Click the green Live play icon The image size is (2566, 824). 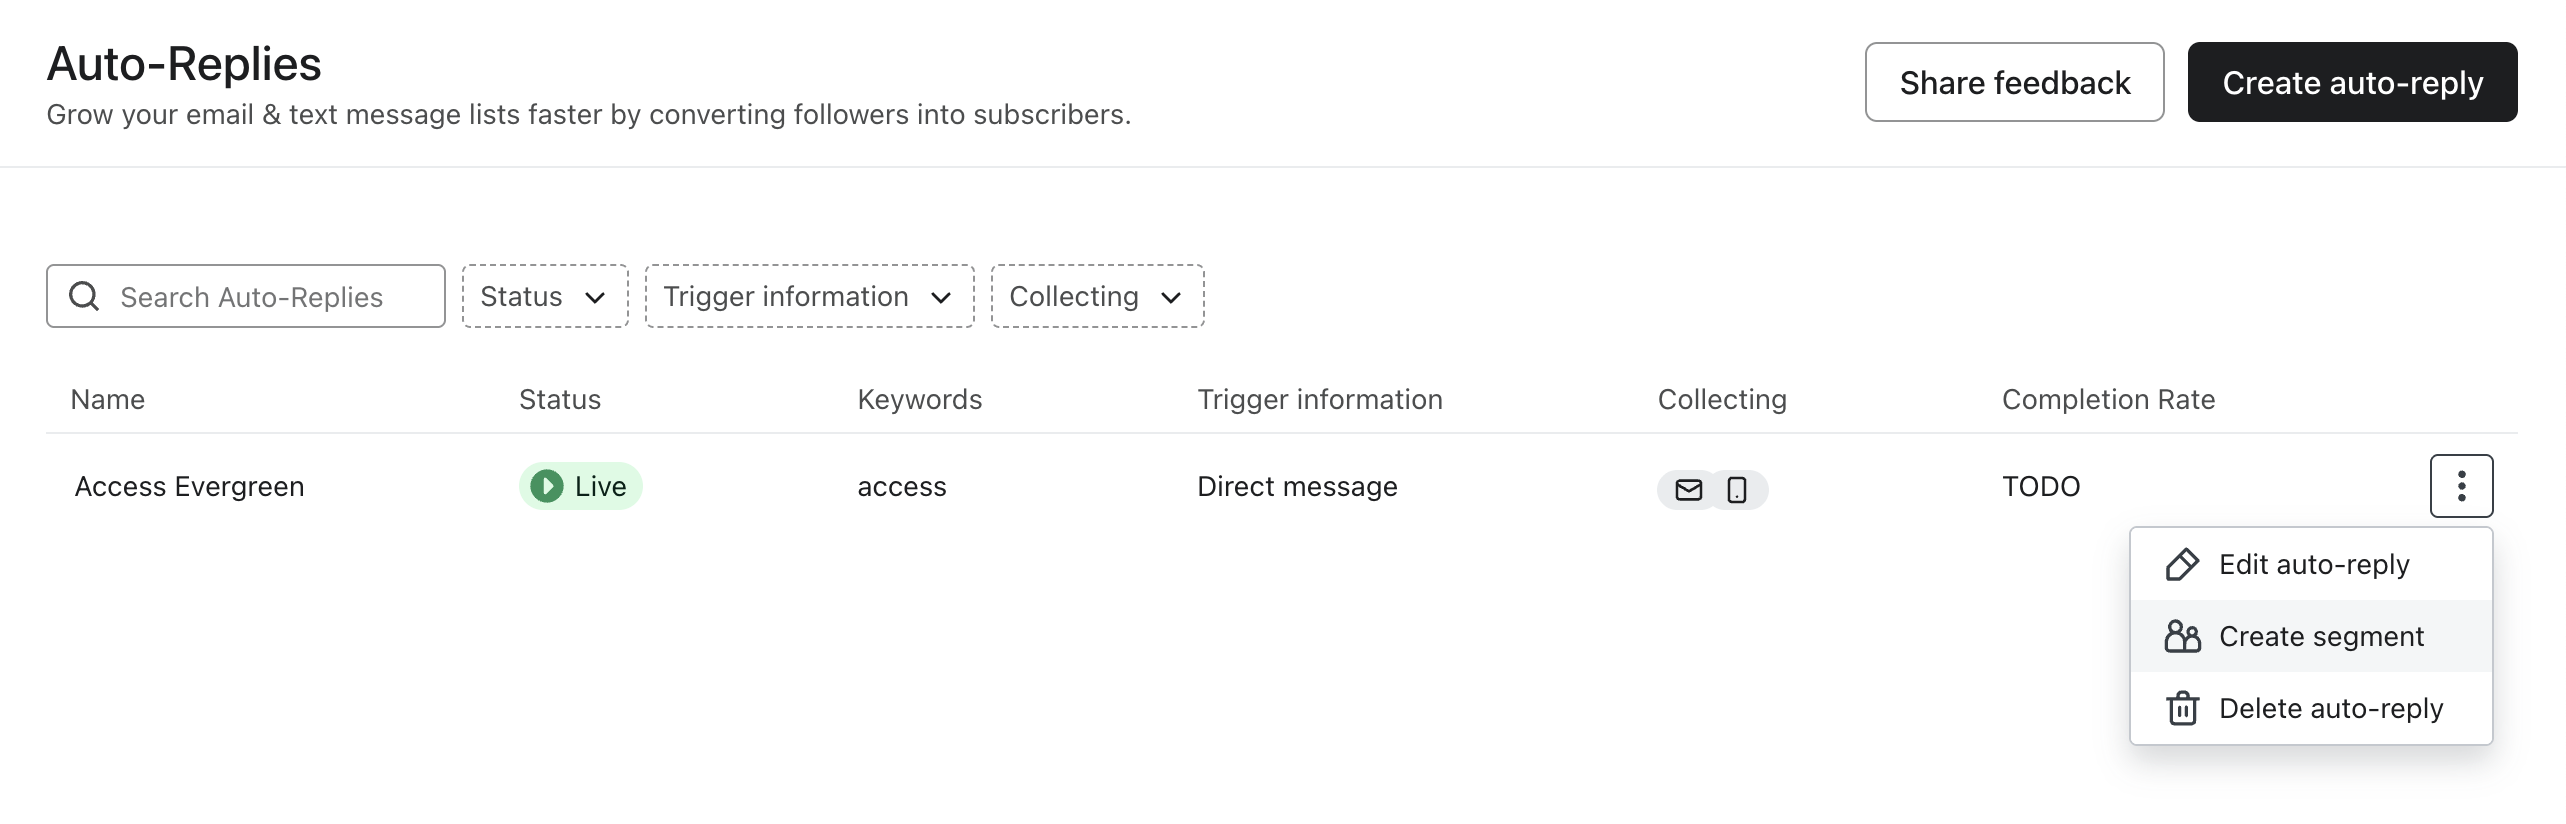pos(546,486)
